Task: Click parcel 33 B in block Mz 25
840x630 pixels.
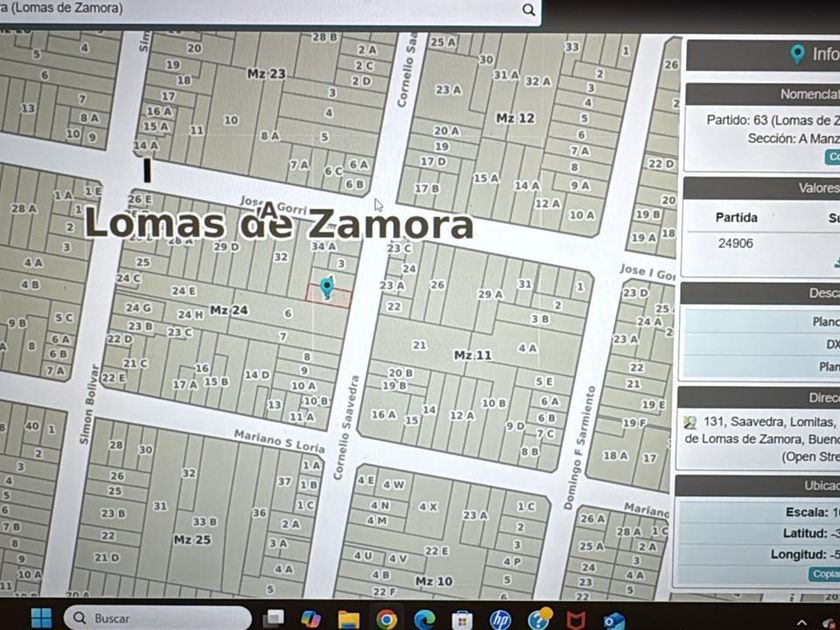Action: point(205,521)
